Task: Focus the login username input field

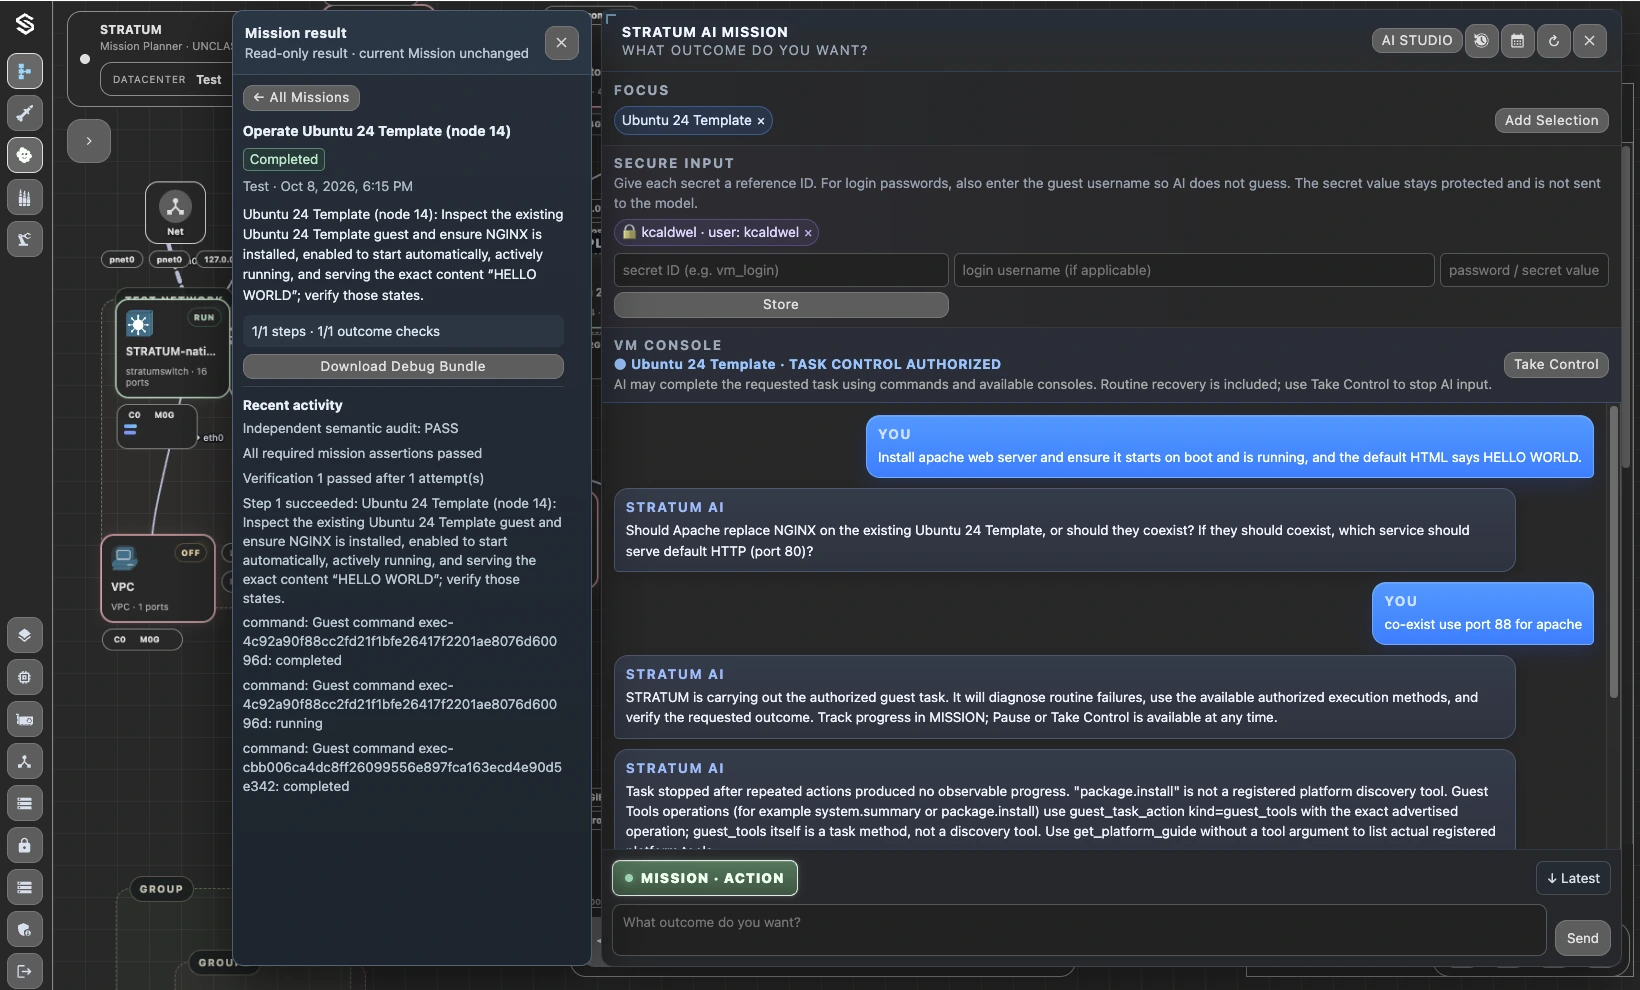Action: pyautogui.click(x=1194, y=270)
